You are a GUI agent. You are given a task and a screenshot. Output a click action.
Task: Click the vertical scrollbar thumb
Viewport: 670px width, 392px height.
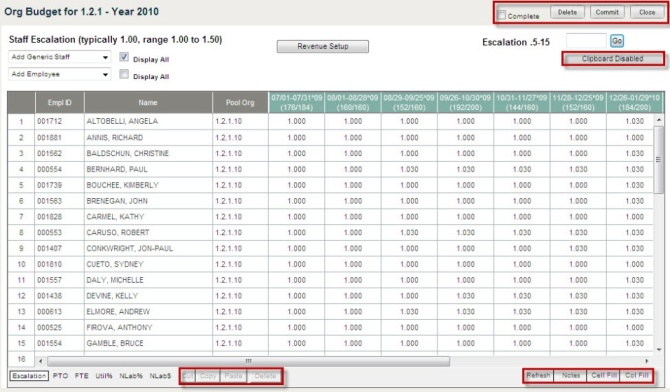click(658, 159)
